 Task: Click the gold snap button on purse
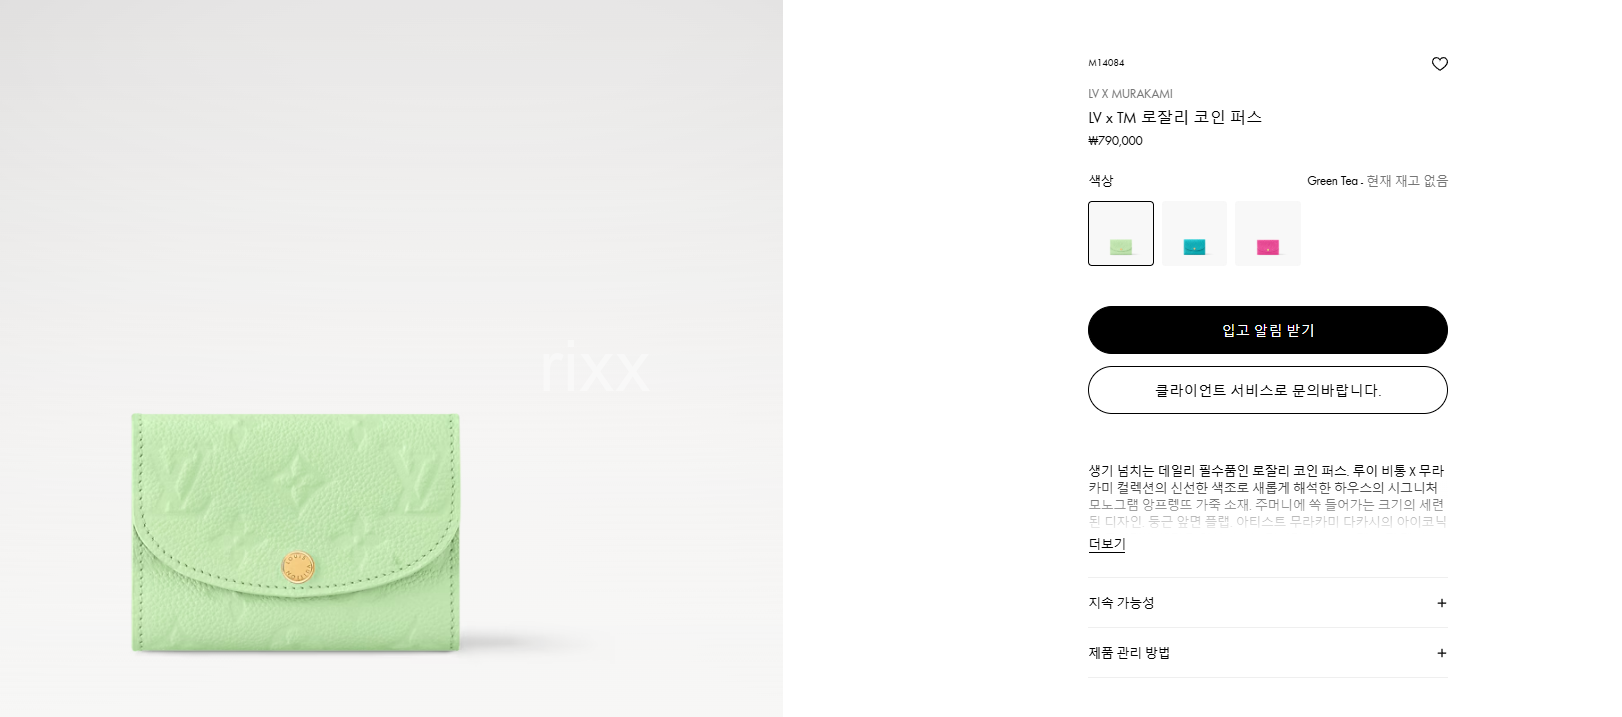(x=298, y=566)
